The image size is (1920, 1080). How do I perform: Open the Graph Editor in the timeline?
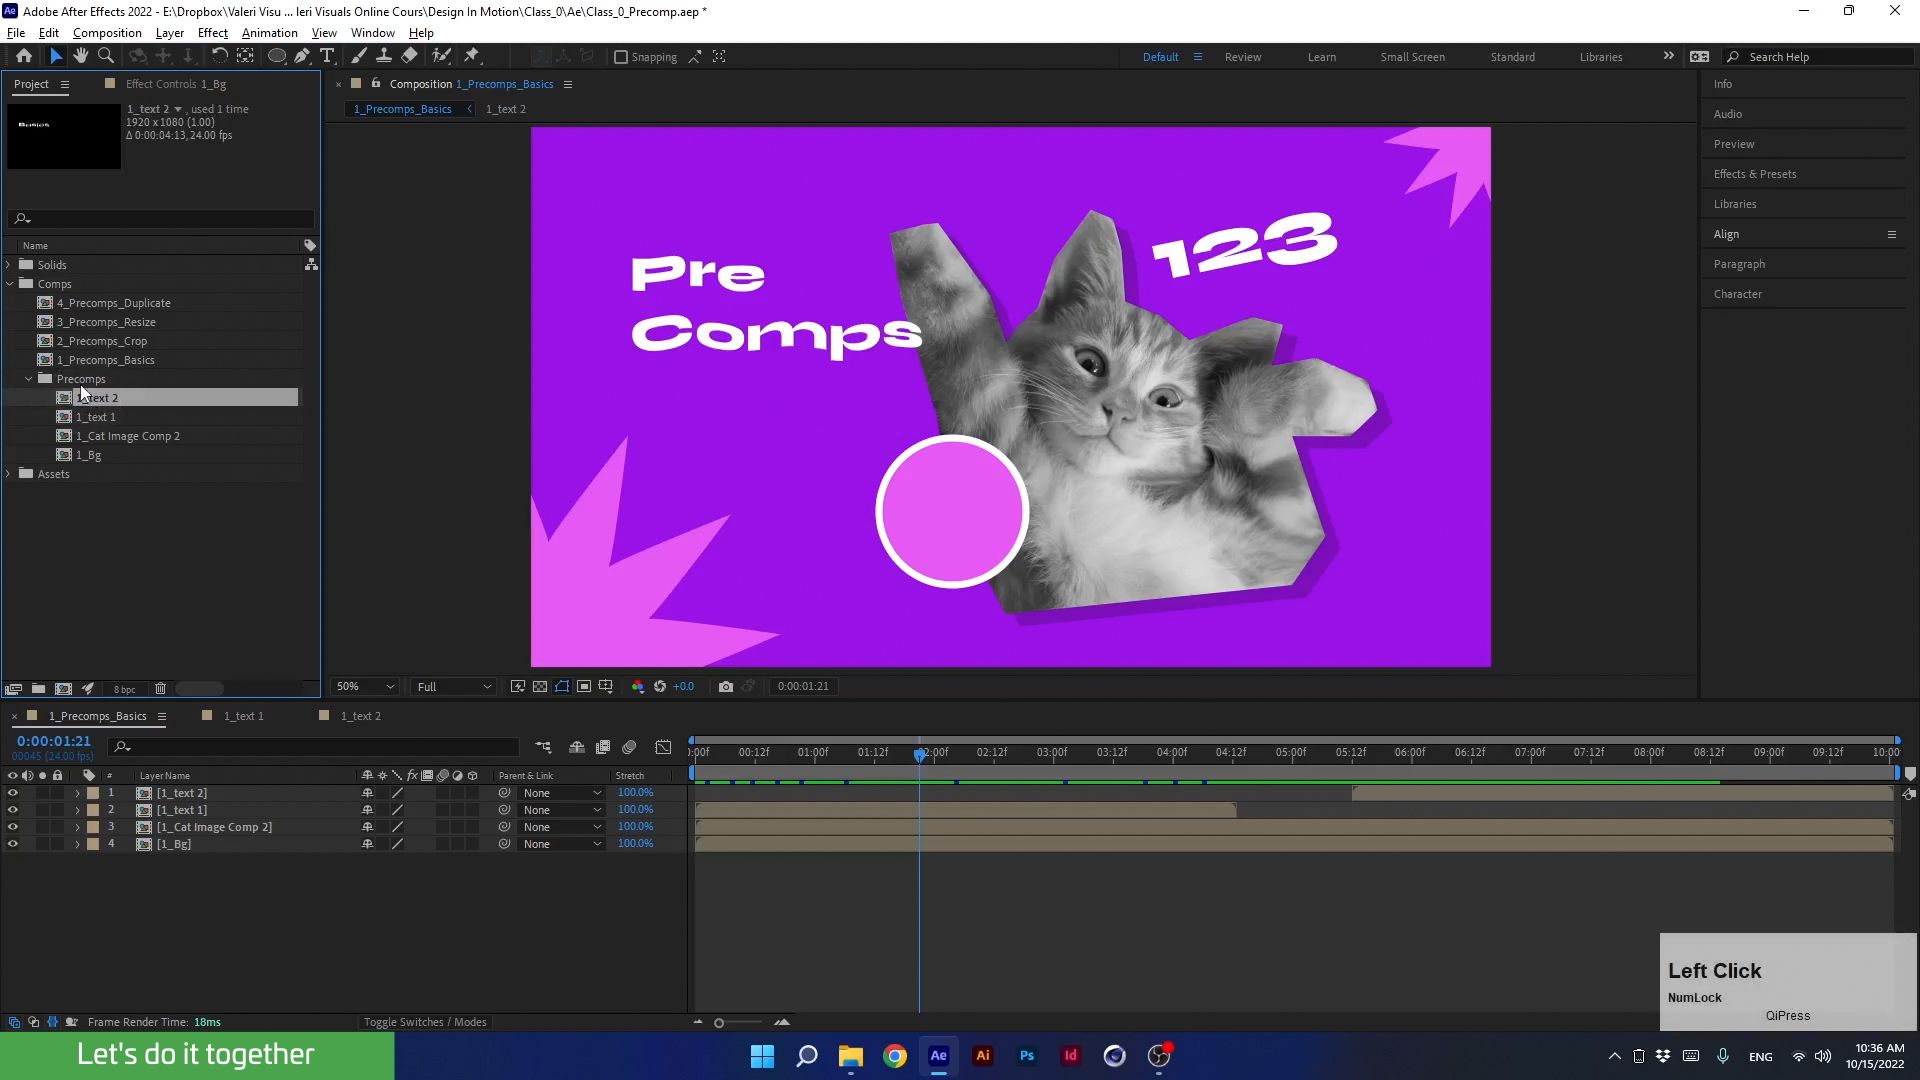tap(663, 747)
